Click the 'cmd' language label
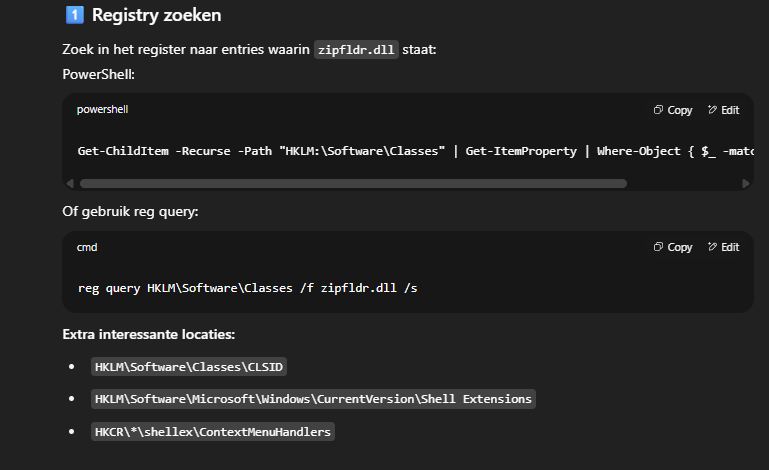This screenshot has height=470, width=769. 87,247
